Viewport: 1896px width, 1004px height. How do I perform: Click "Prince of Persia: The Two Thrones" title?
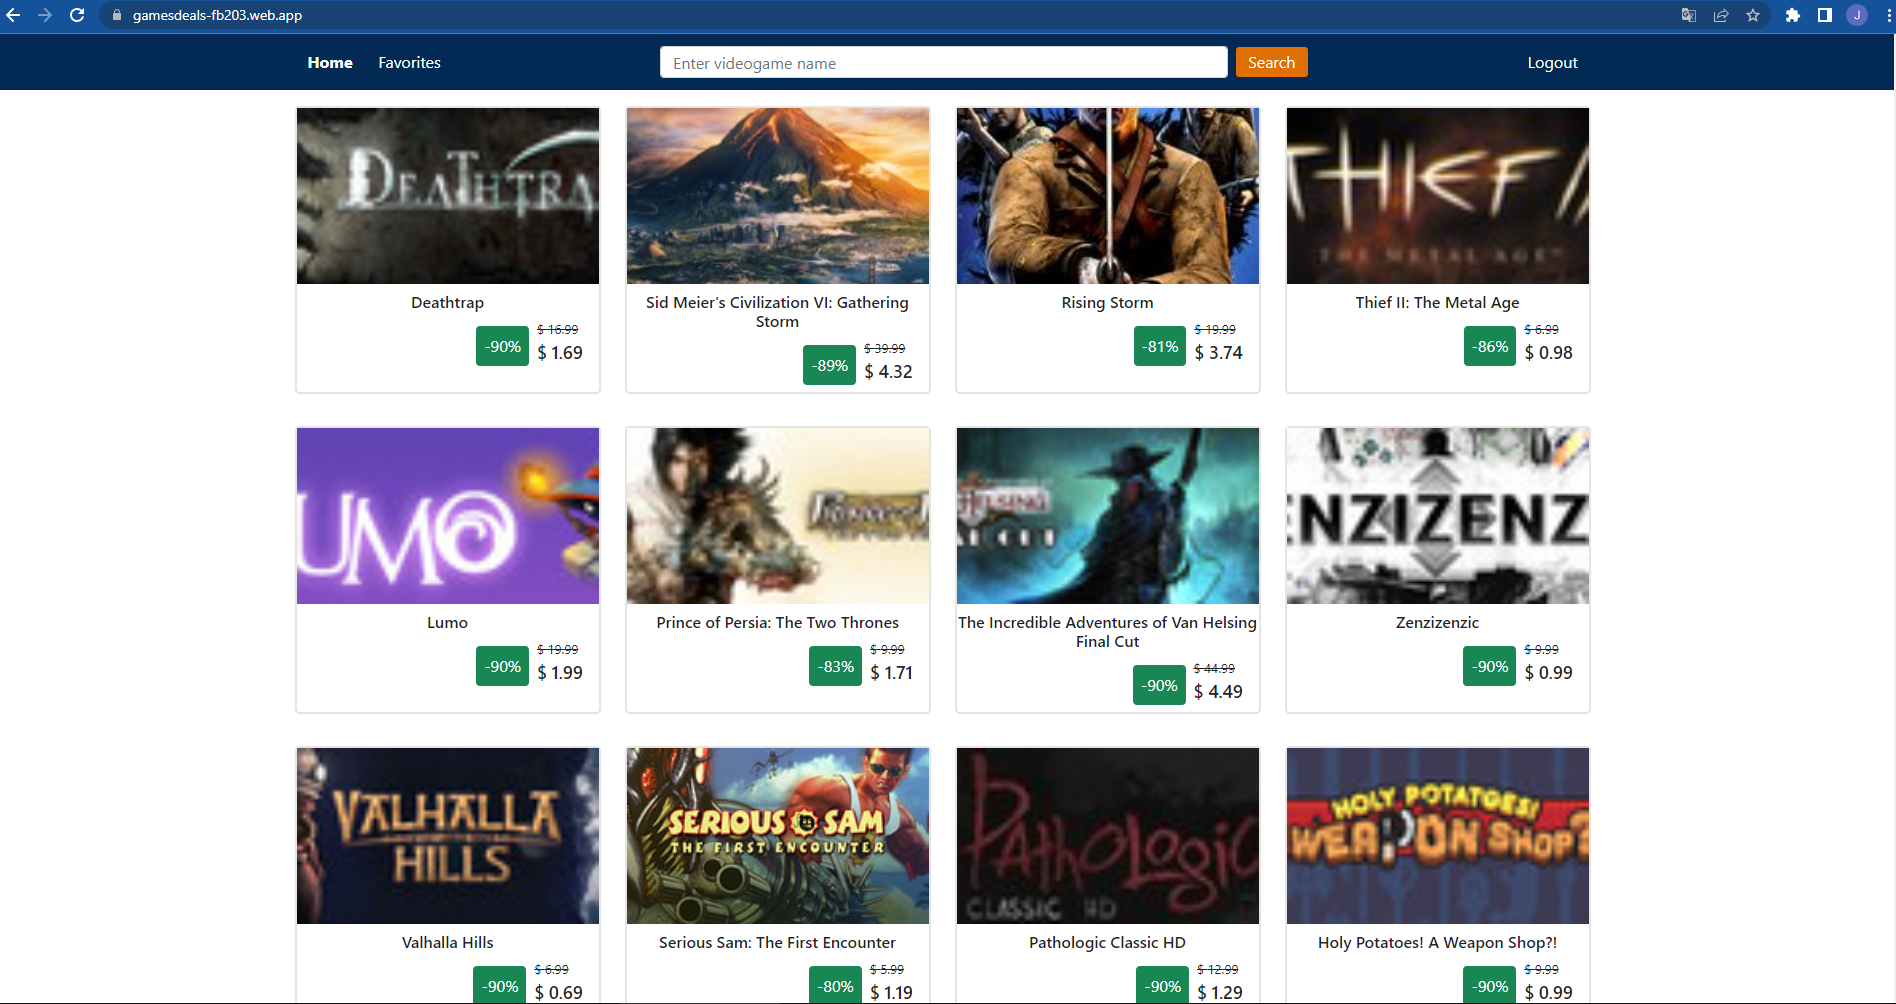coord(777,623)
